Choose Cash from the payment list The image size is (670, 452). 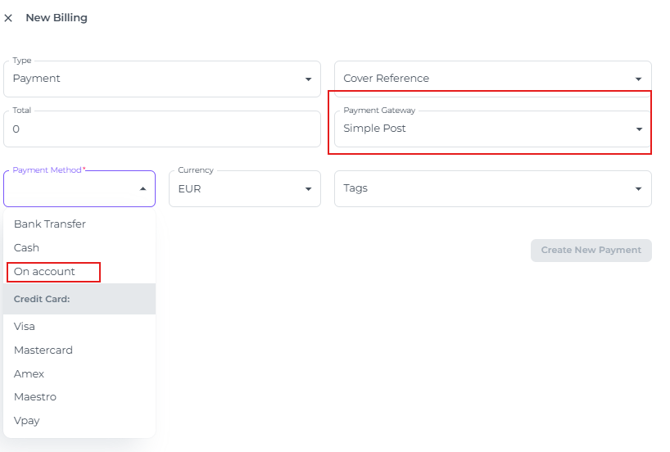coord(27,248)
